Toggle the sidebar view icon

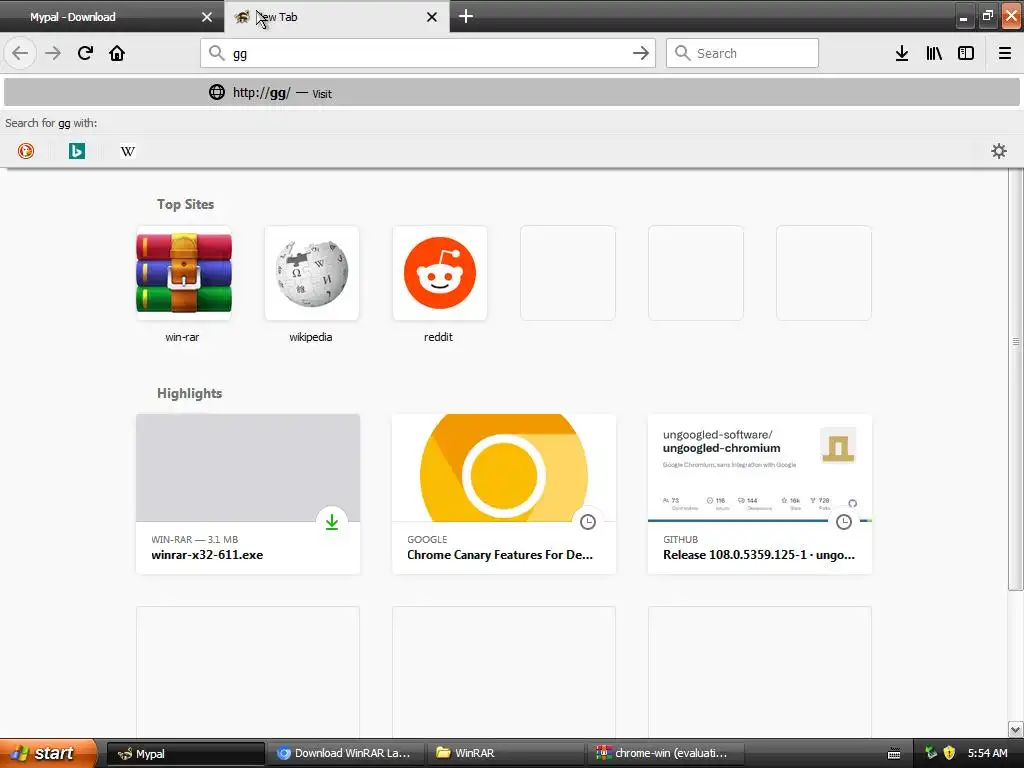(966, 53)
